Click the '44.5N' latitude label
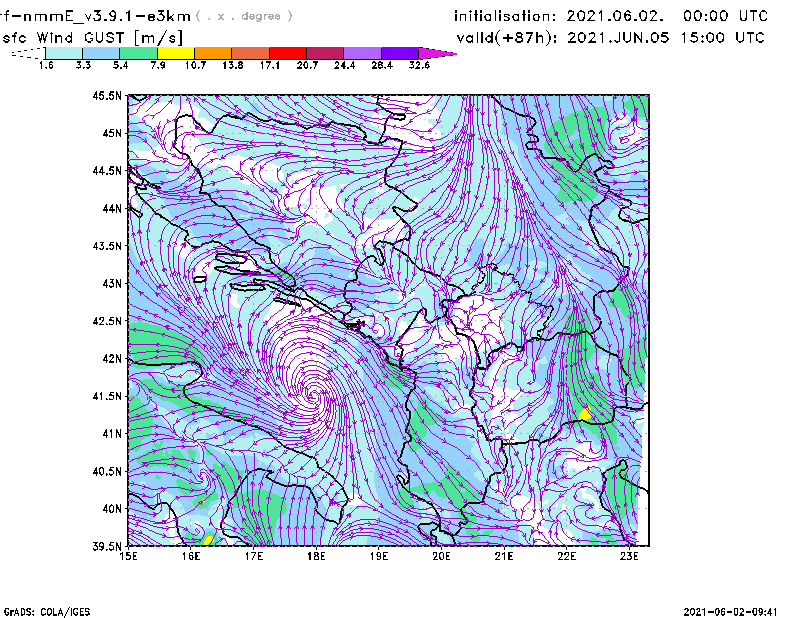 [x=107, y=171]
